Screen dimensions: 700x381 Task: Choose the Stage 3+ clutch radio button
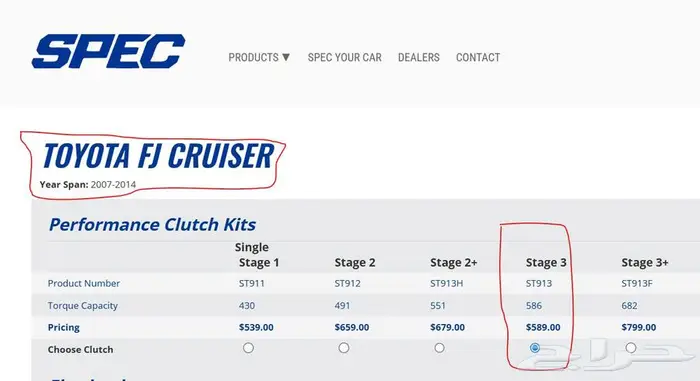tap(631, 348)
